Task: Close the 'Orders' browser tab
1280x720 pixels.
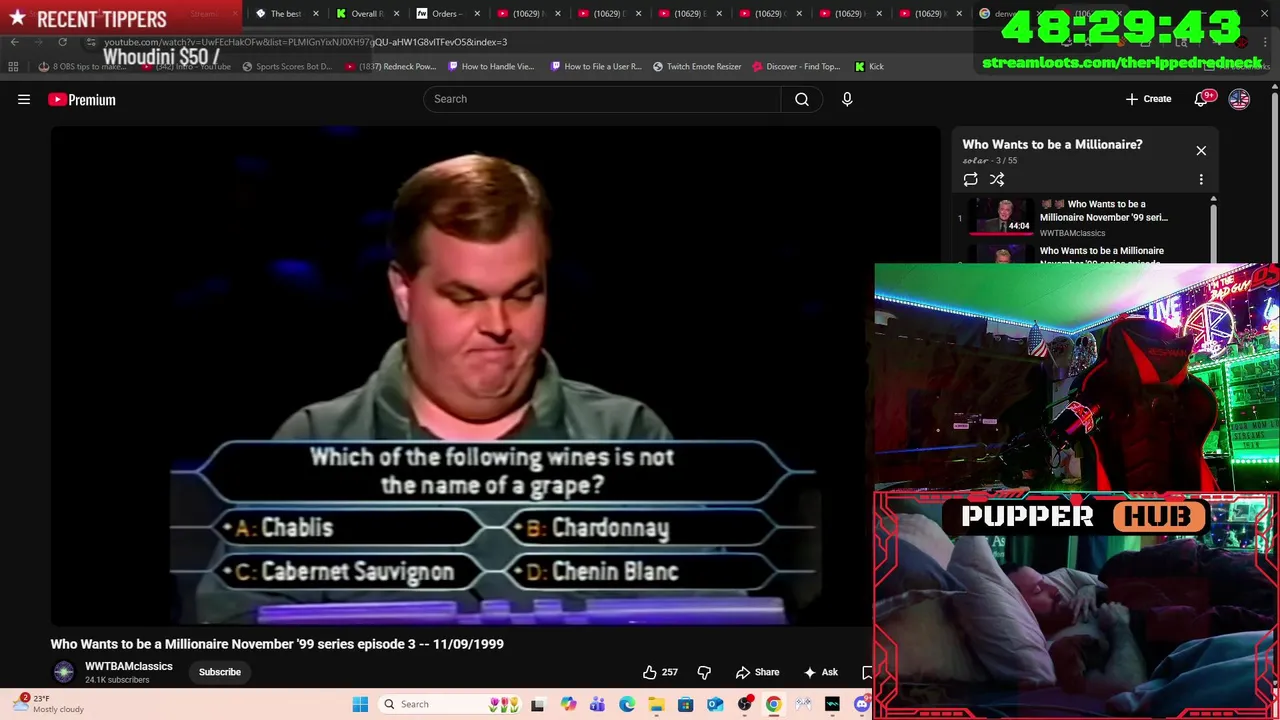Action: tap(477, 13)
